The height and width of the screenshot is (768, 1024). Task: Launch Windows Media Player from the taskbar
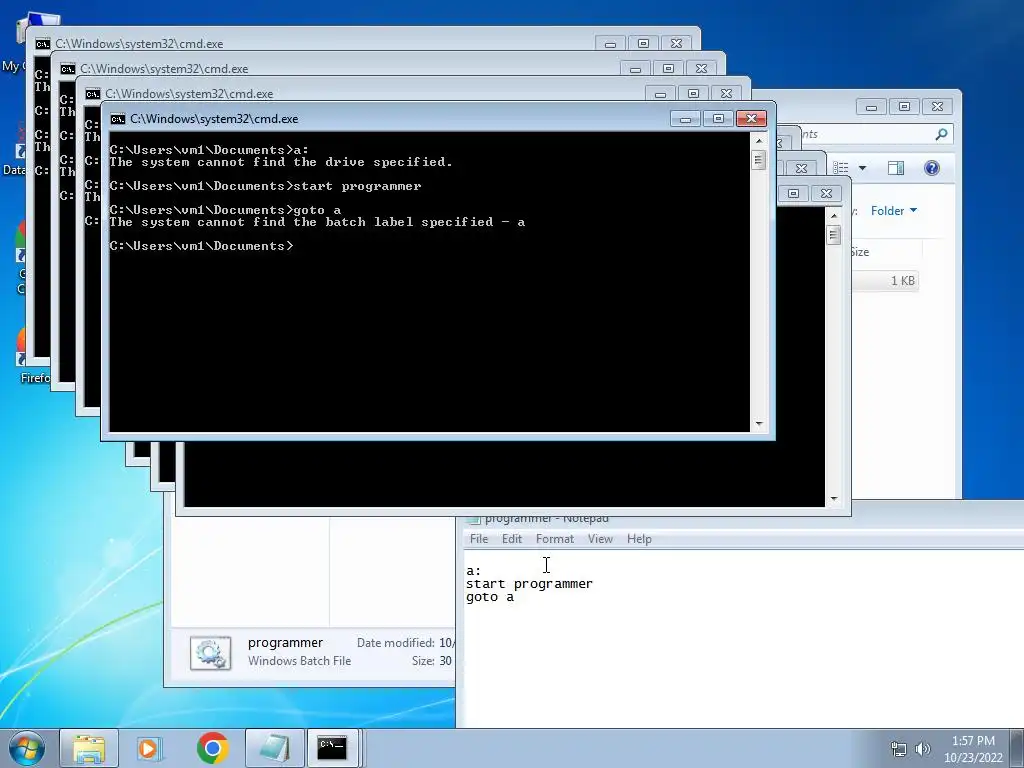pos(150,748)
